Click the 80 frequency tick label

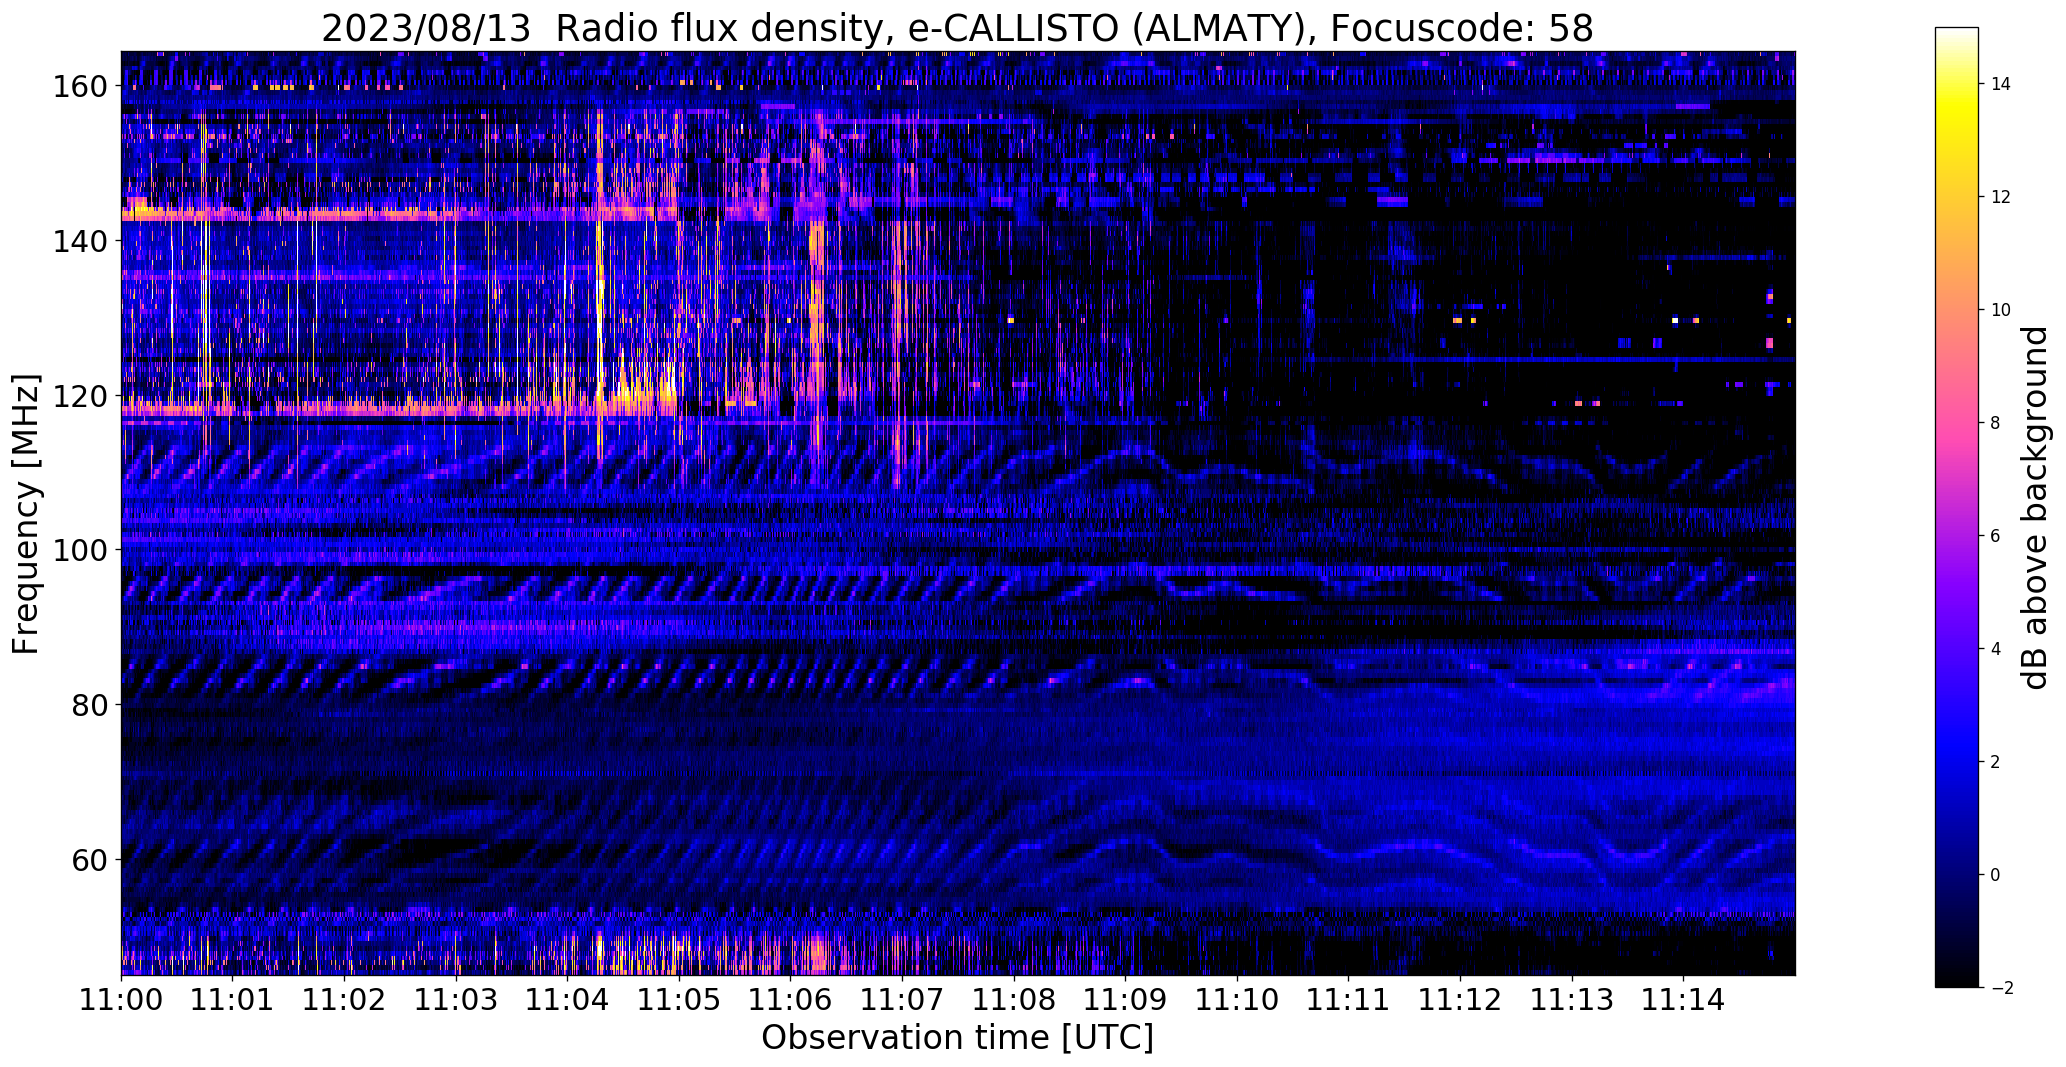88,705
